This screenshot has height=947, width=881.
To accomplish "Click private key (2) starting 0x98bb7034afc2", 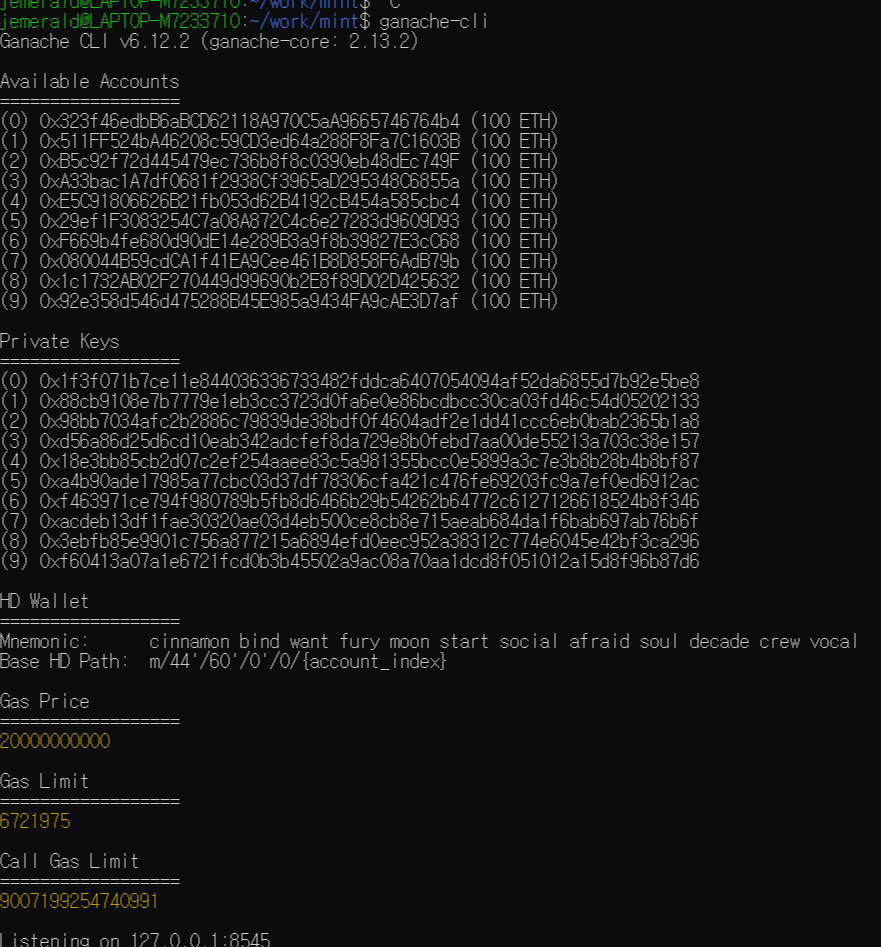I will pyautogui.click(x=369, y=421).
